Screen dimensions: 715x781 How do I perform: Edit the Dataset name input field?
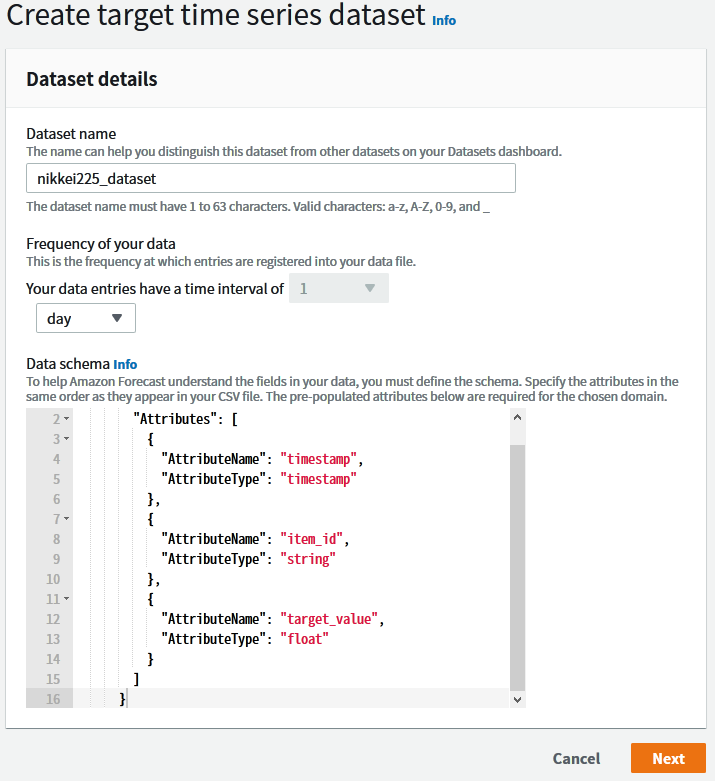click(270, 178)
